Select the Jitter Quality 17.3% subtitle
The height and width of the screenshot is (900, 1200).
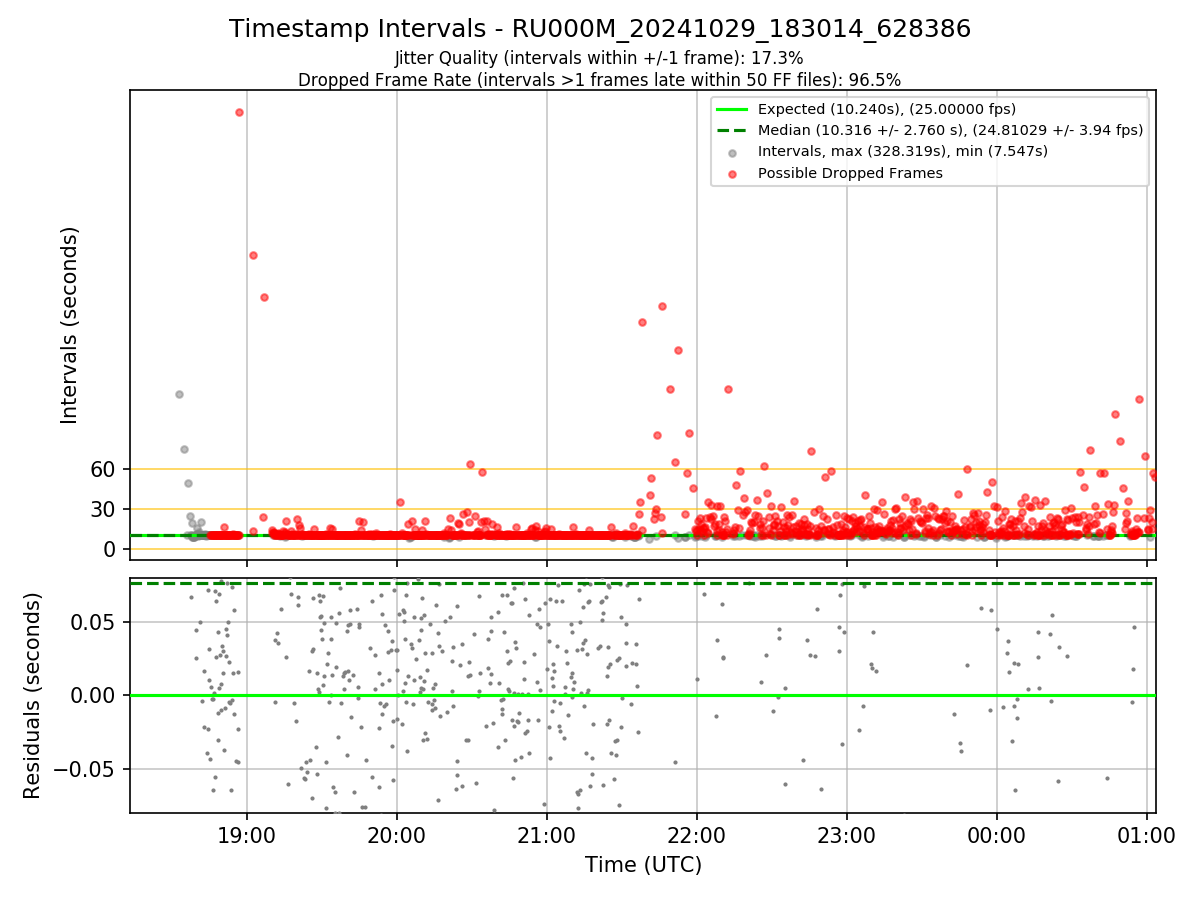(x=599, y=58)
